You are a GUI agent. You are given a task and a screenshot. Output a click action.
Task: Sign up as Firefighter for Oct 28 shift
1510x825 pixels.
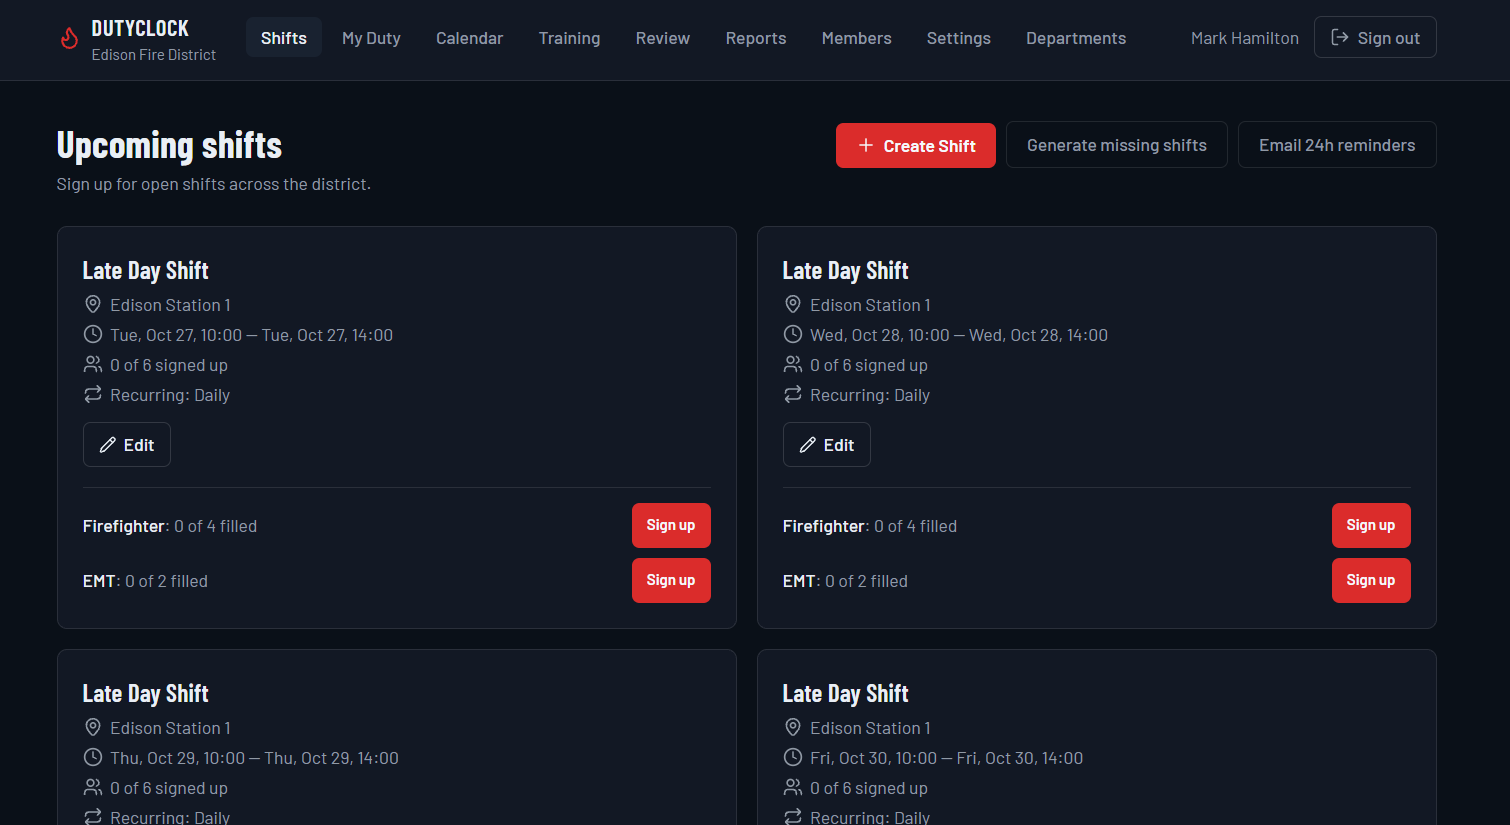(1371, 525)
